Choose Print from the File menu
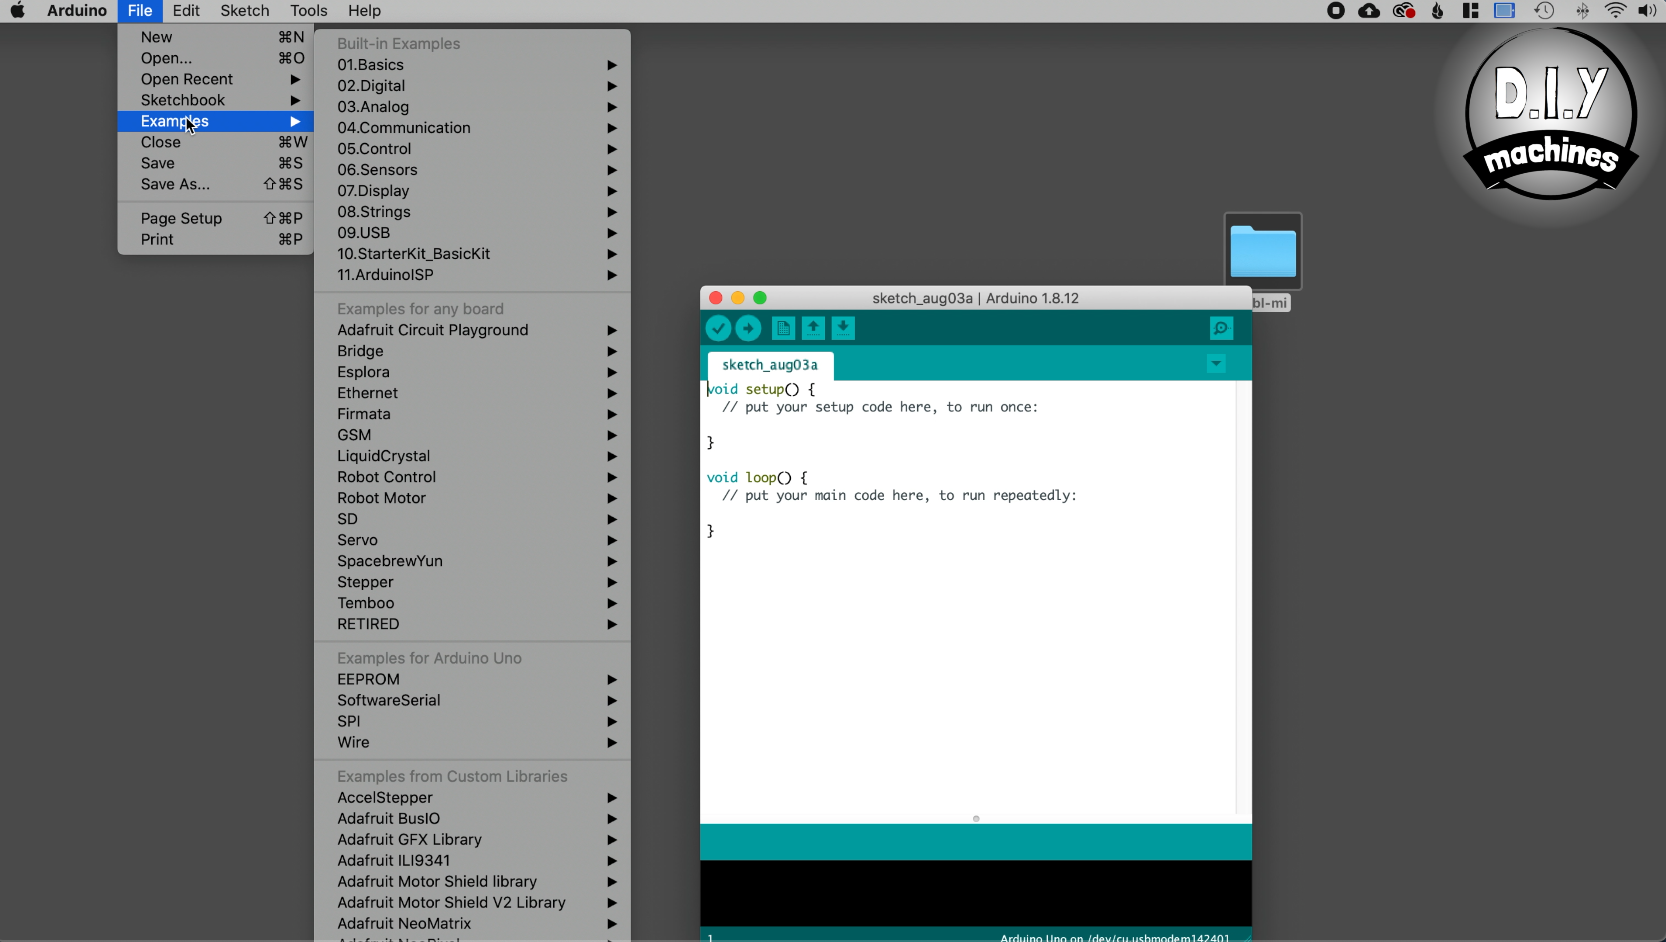The image size is (1666, 942). click(x=216, y=239)
